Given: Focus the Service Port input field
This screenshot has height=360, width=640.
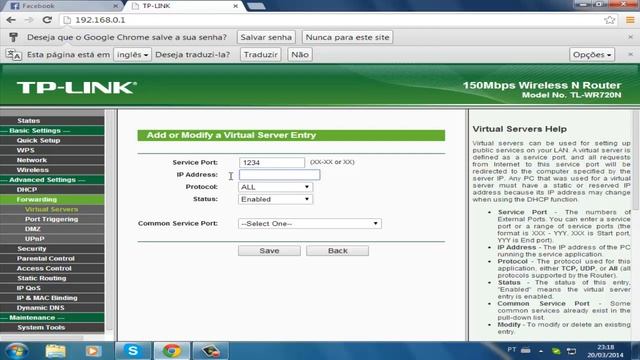Looking at the screenshot, I should pos(272,162).
